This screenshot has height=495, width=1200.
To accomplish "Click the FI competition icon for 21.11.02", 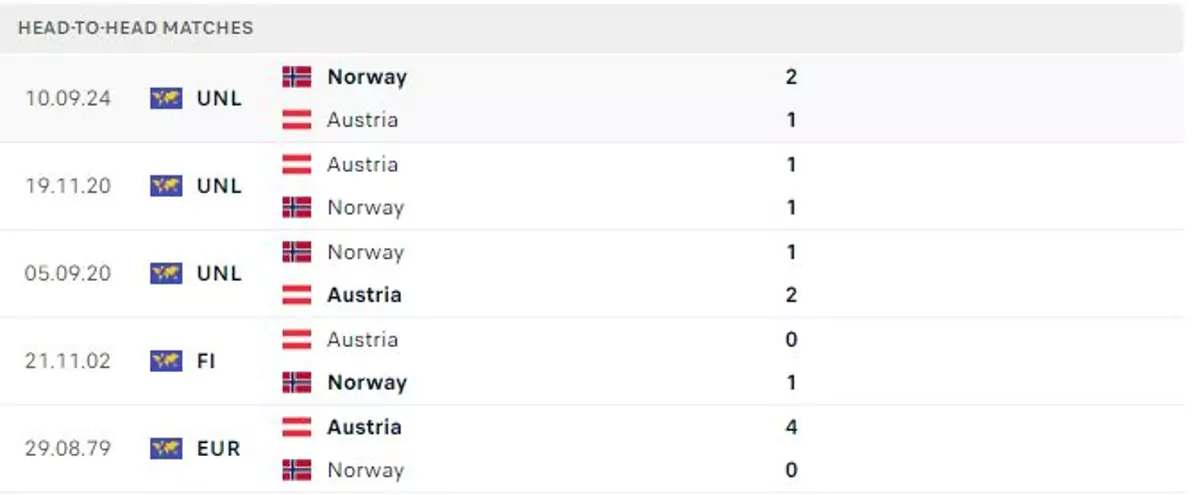I will pyautogui.click(x=166, y=361).
